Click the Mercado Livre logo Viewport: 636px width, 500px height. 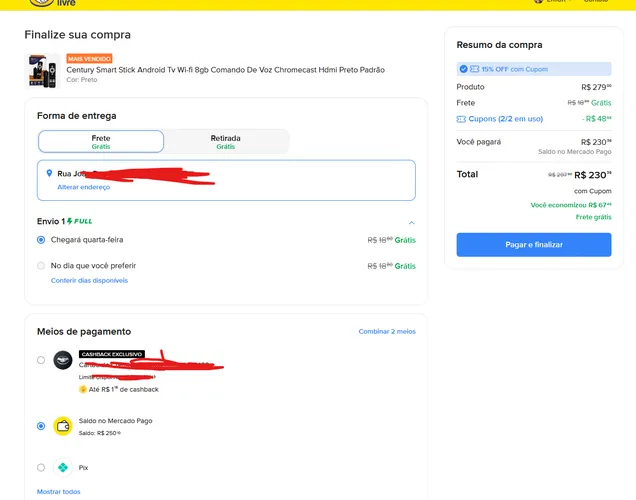(x=53, y=3)
